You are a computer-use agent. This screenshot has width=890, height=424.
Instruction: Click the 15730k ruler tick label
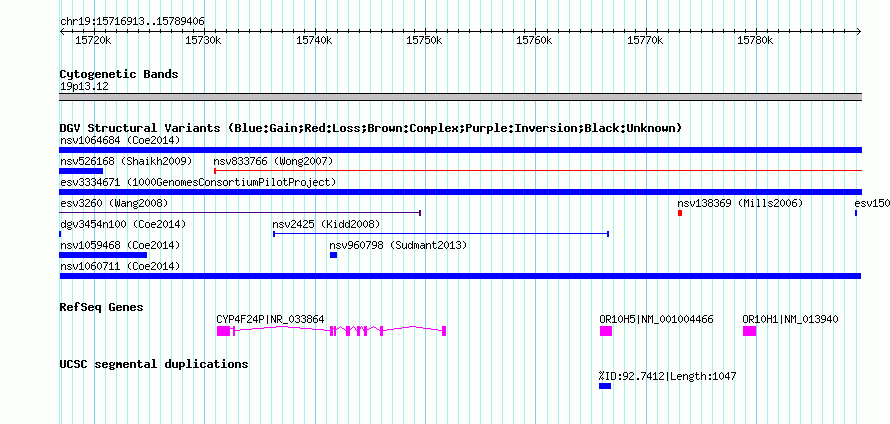click(204, 41)
